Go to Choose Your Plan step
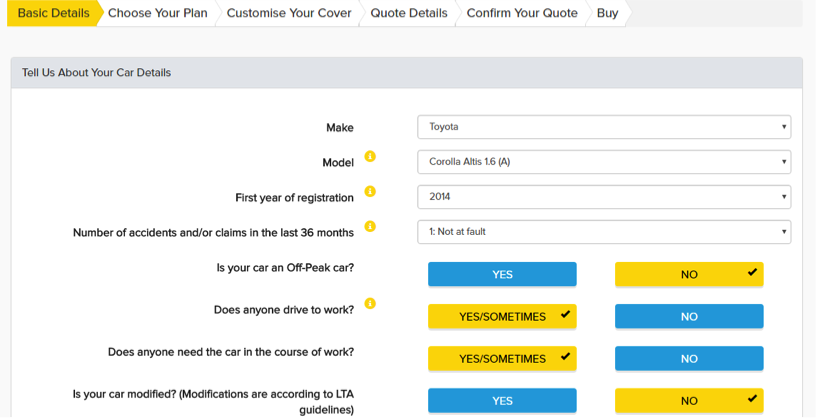This screenshot has height=418, width=816. click(x=158, y=13)
